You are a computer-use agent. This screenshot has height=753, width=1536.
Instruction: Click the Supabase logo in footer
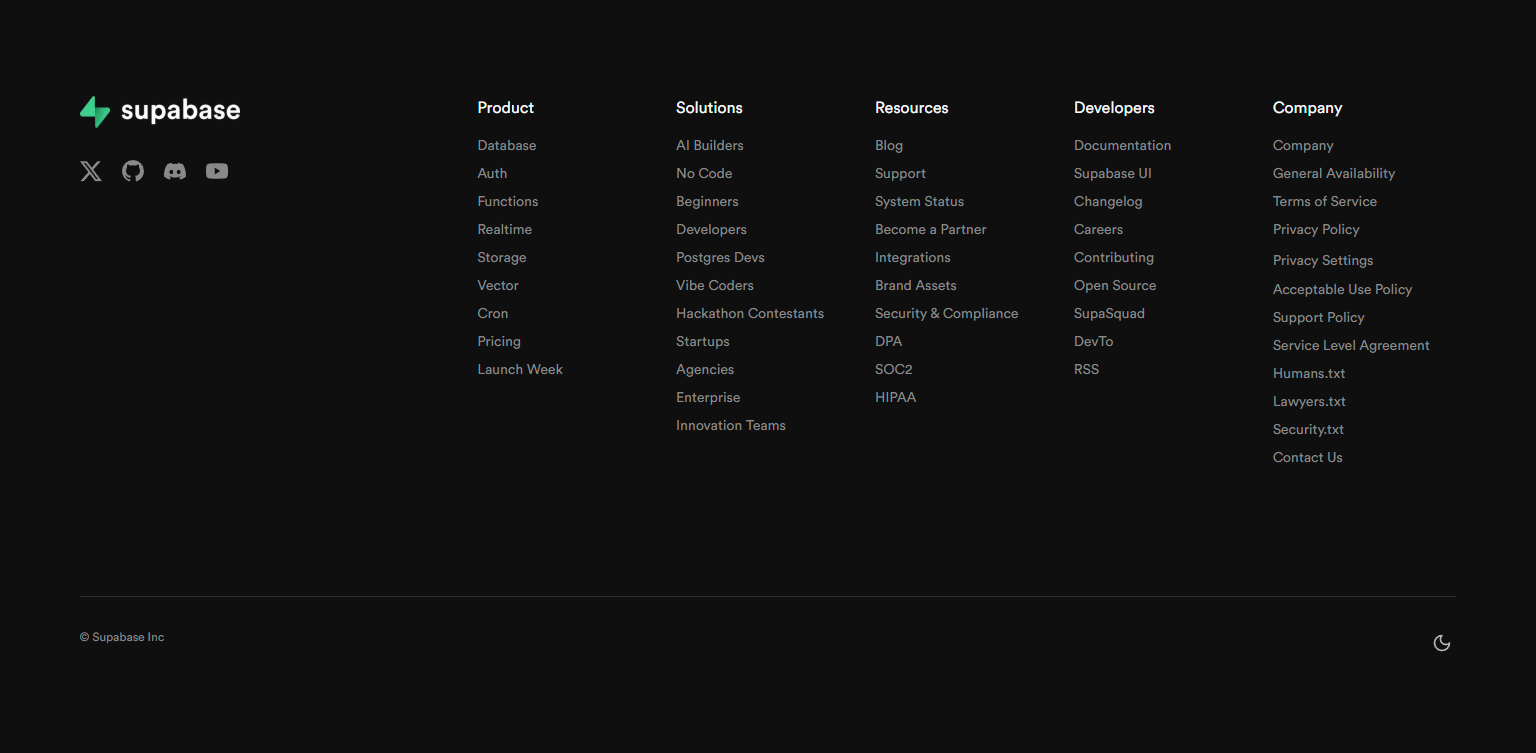[x=160, y=111]
